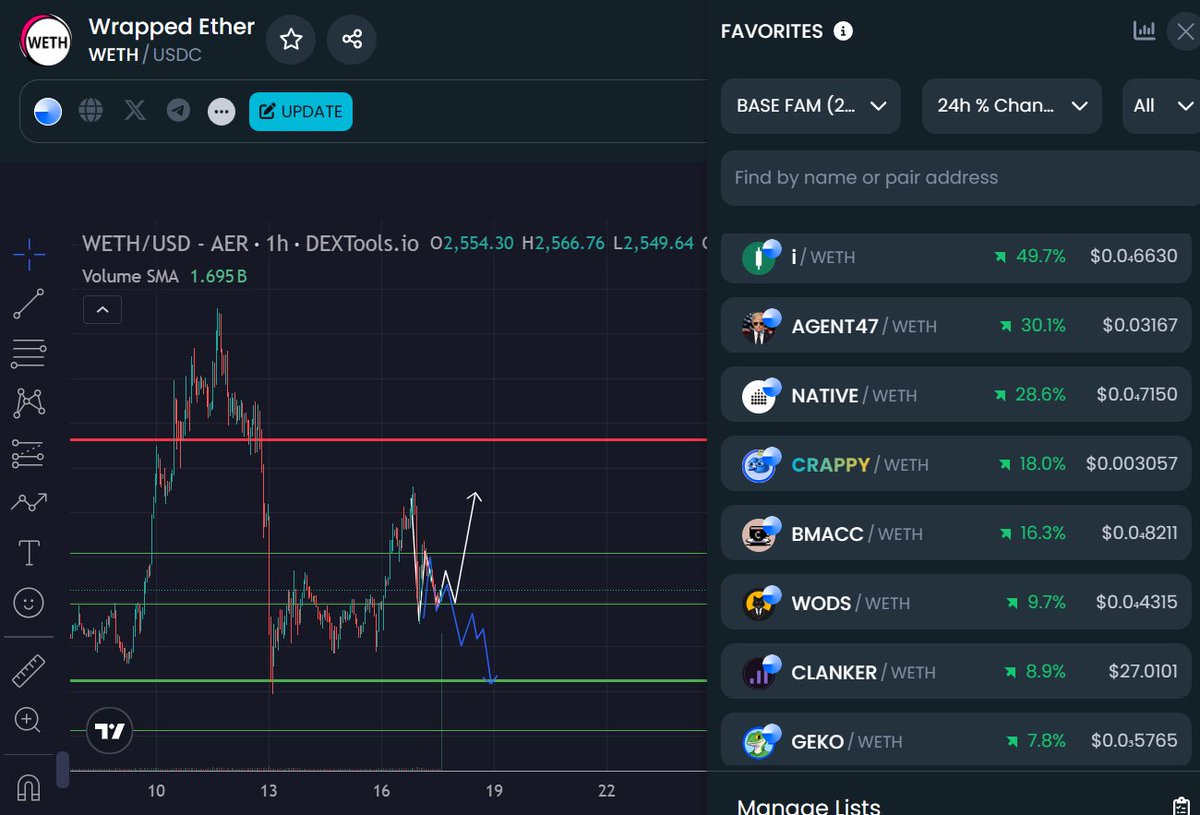Open the favorites chart view icon

1144,31
